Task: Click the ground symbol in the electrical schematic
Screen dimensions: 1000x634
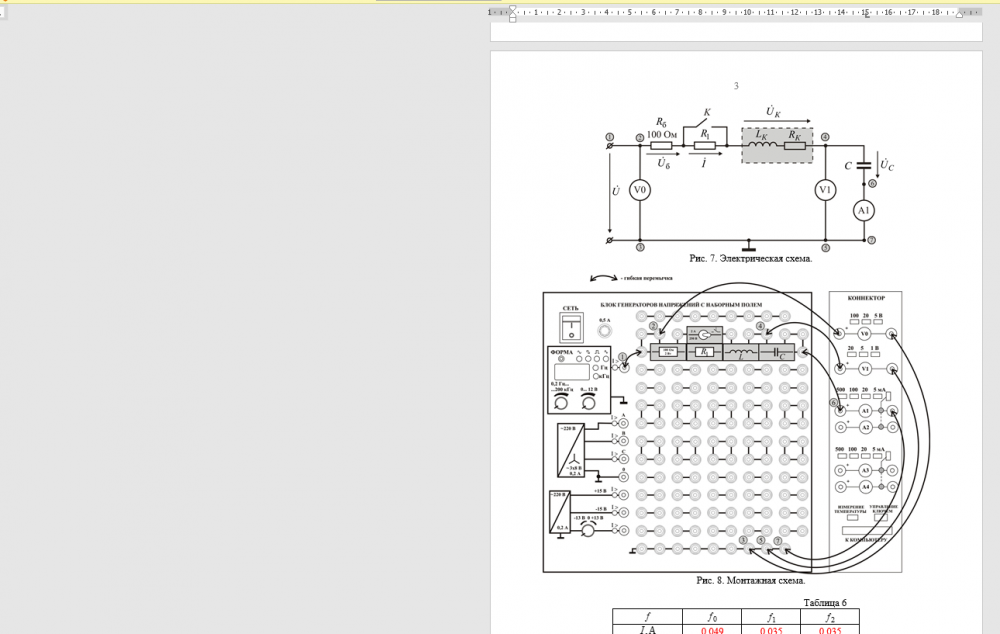Action: point(750,243)
